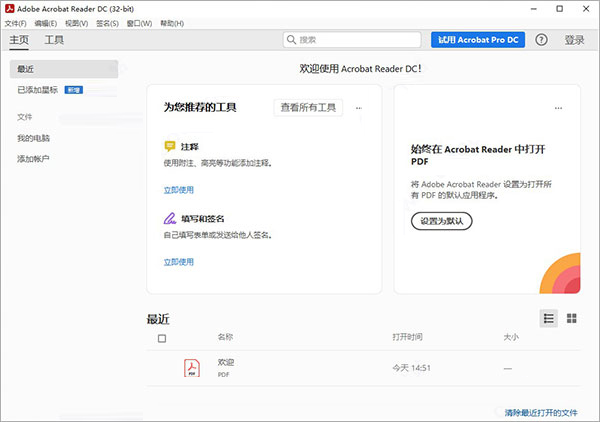Click into the 搜索 search field
The image size is (600, 422).
pos(352,40)
